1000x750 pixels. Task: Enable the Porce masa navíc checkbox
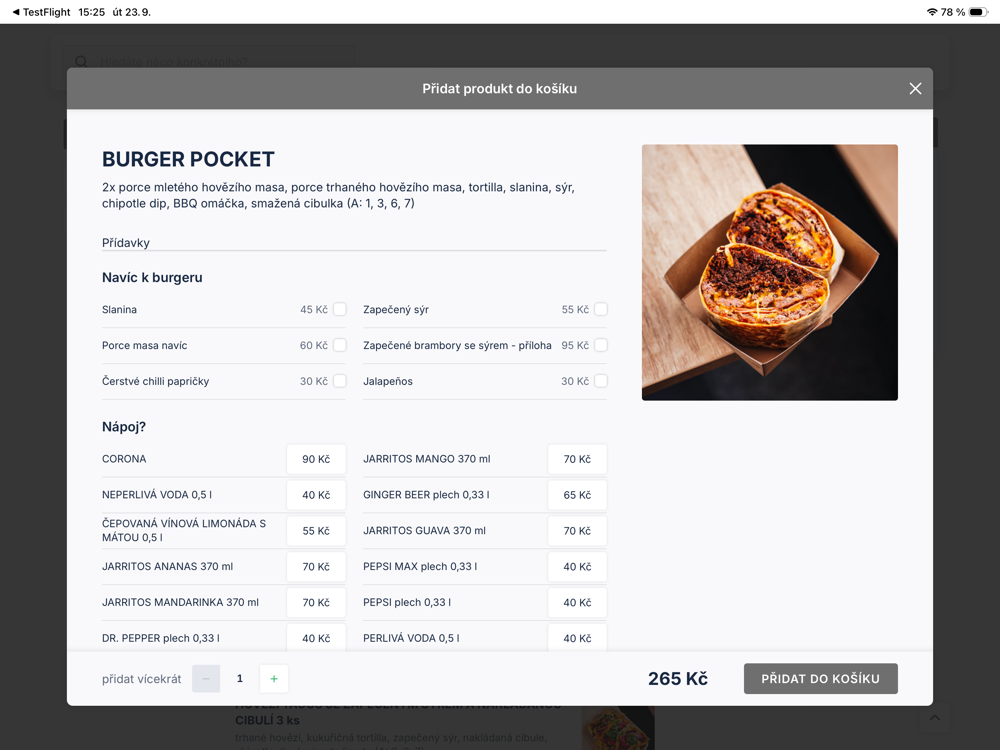coord(340,345)
